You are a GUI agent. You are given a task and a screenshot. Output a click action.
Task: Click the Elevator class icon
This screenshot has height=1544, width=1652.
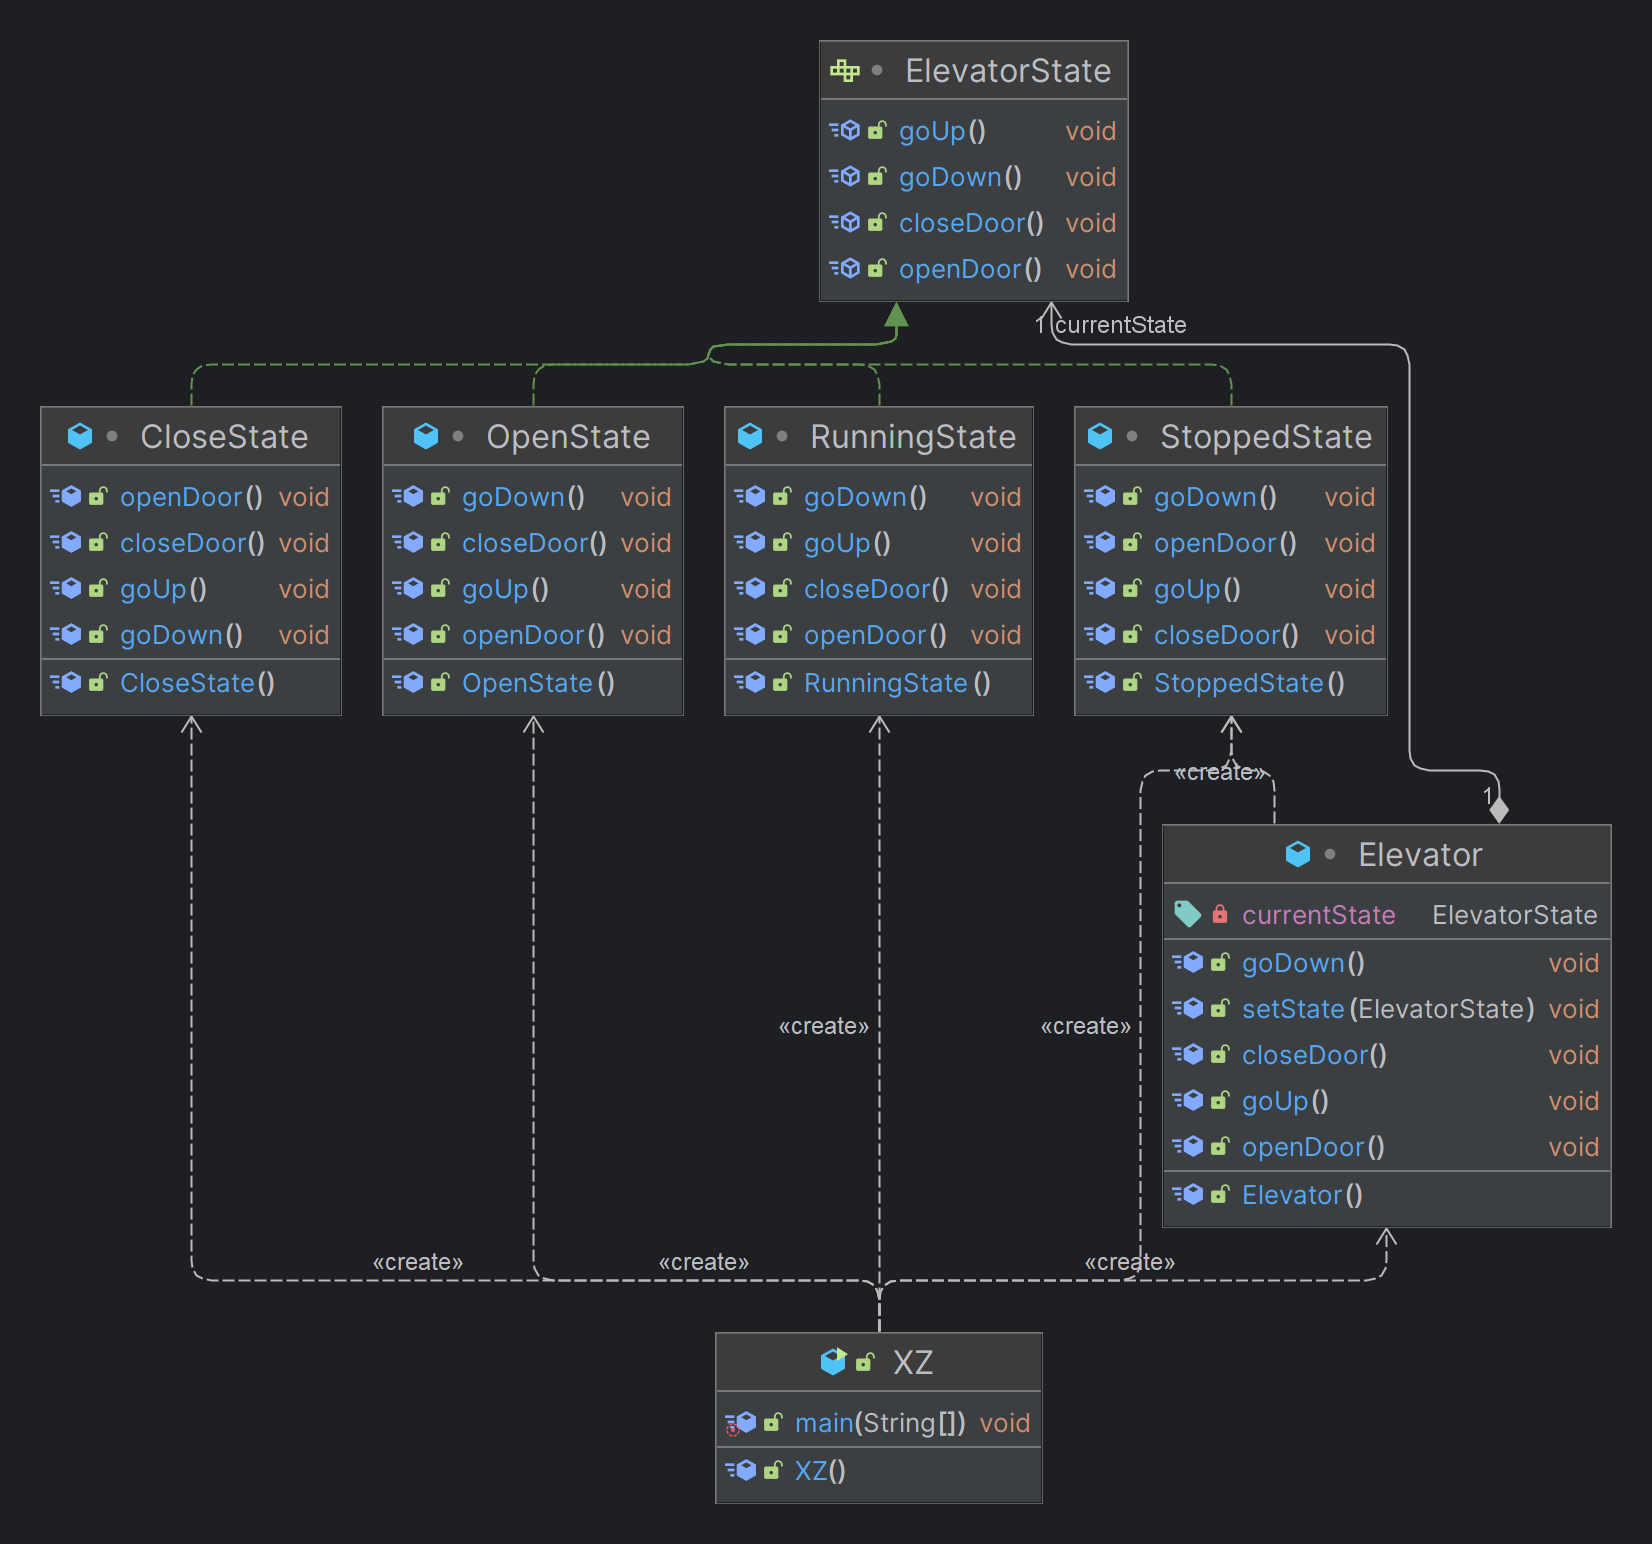coord(1298,854)
